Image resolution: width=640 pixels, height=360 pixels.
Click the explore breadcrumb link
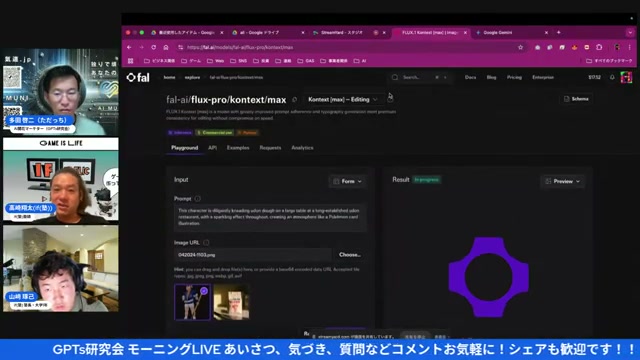point(192,77)
